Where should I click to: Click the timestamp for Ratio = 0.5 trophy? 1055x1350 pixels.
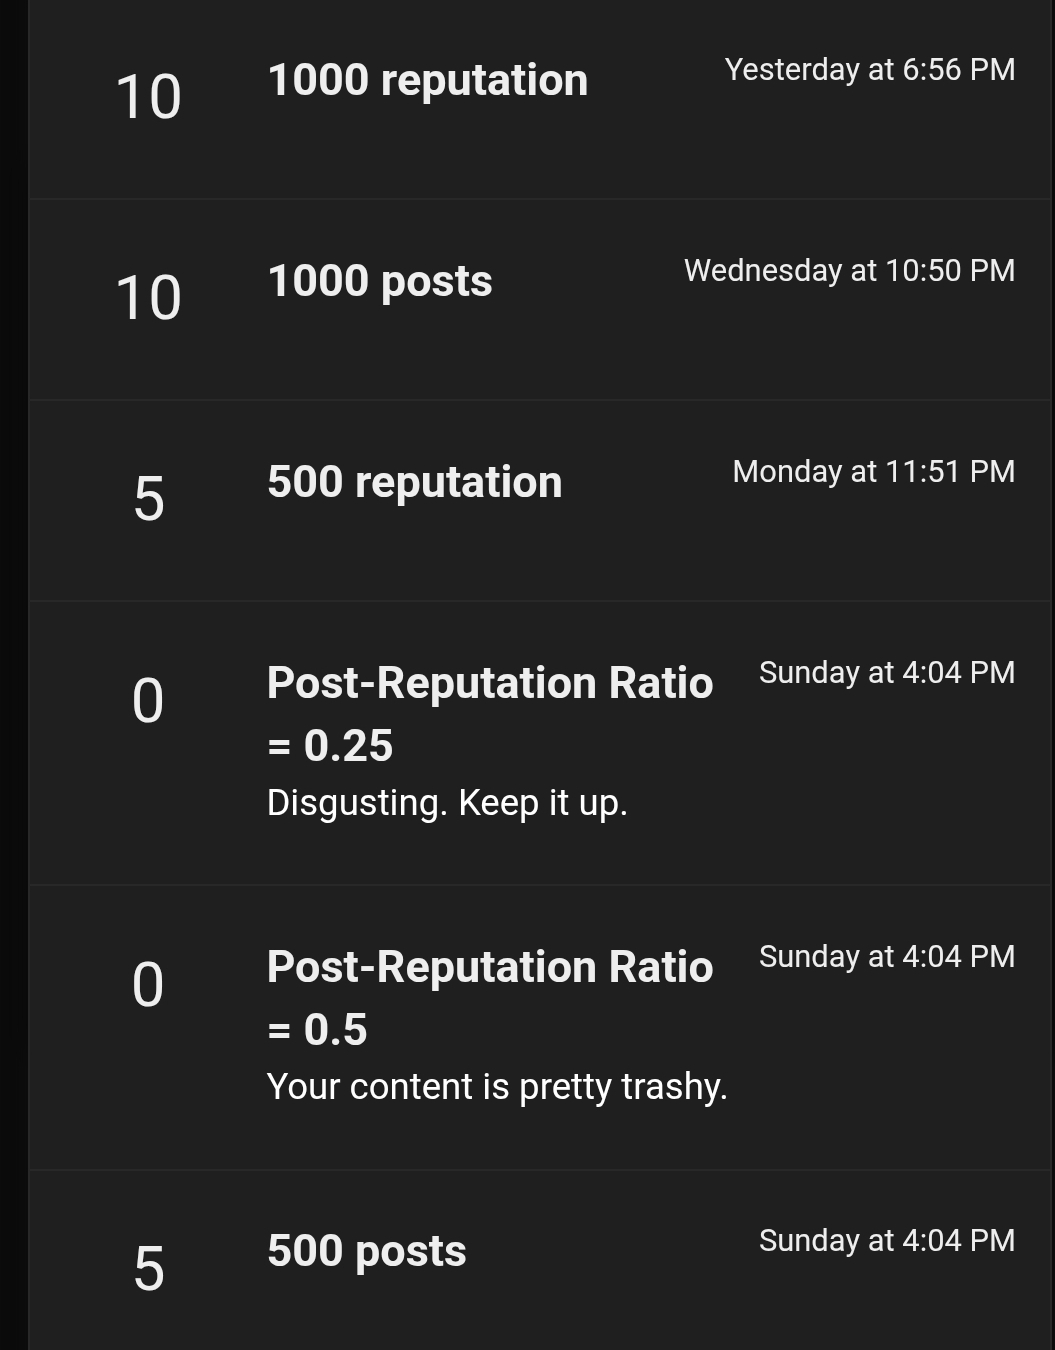(x=886, y=957)
